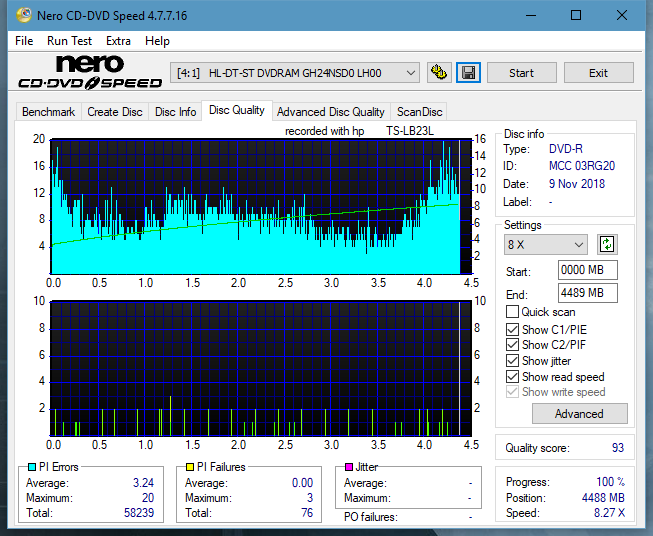Open the File menu
653x536 pixels.
pos(24,41)
